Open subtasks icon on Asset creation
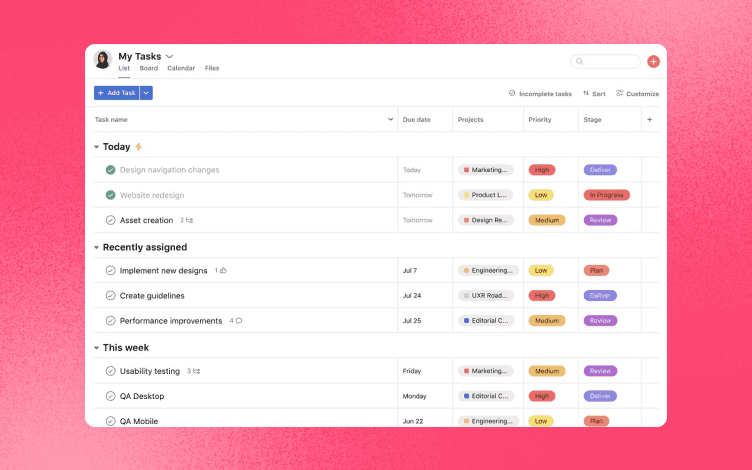This screenshot has height=470, width=752. 189,220
